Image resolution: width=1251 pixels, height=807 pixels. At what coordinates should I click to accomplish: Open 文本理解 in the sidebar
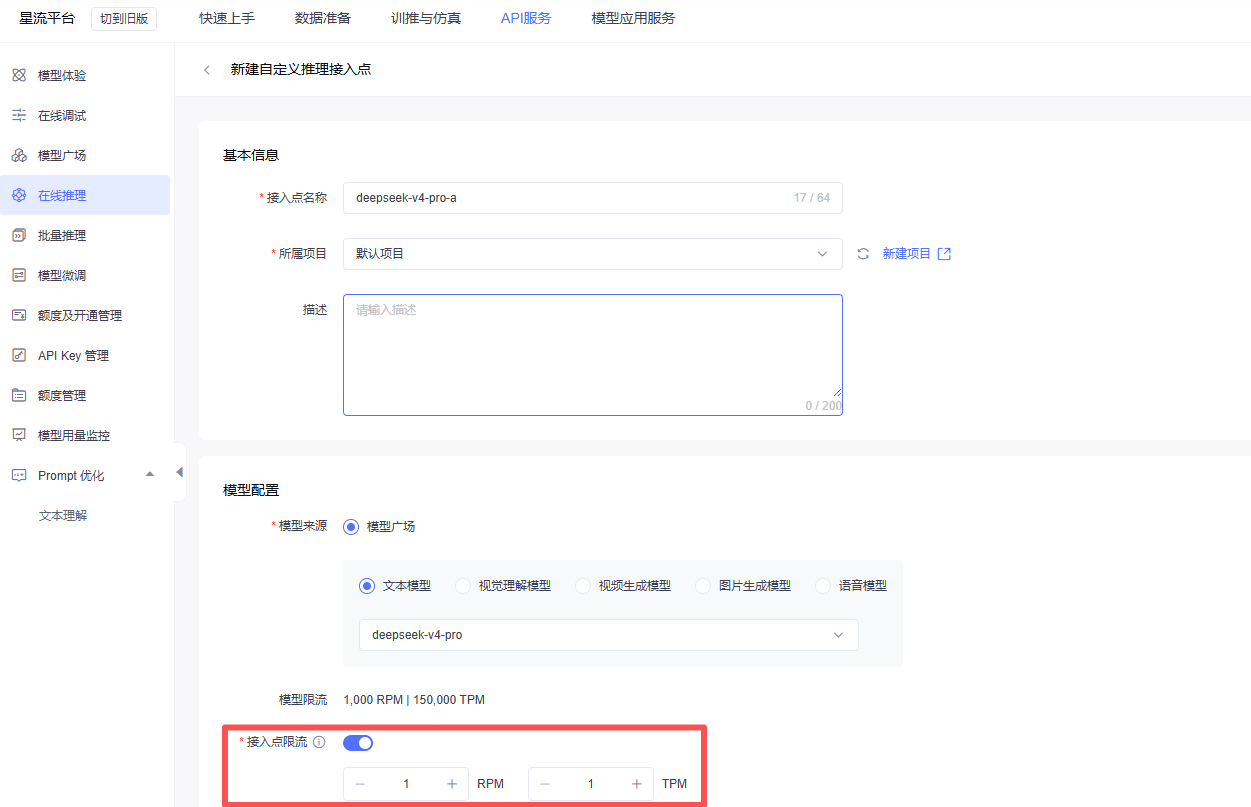tap(63, 516)
